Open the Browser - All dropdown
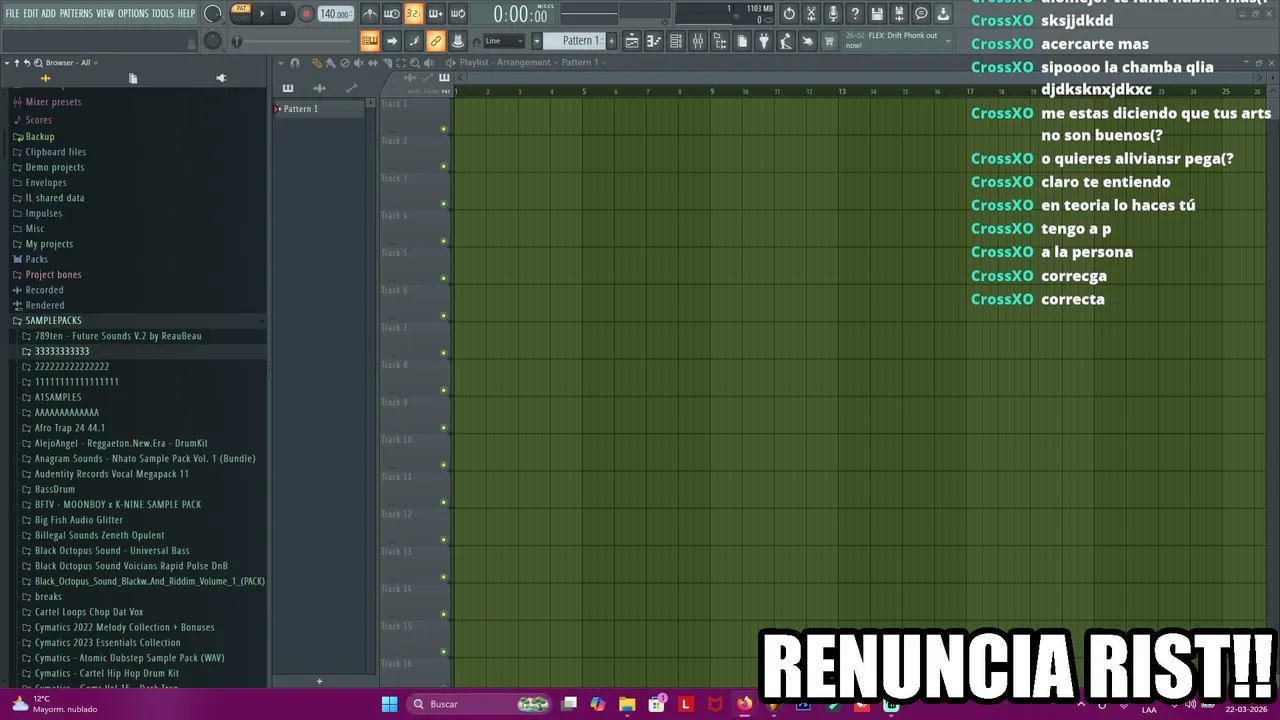This screenshot has height=720, width=1280. 70,62
